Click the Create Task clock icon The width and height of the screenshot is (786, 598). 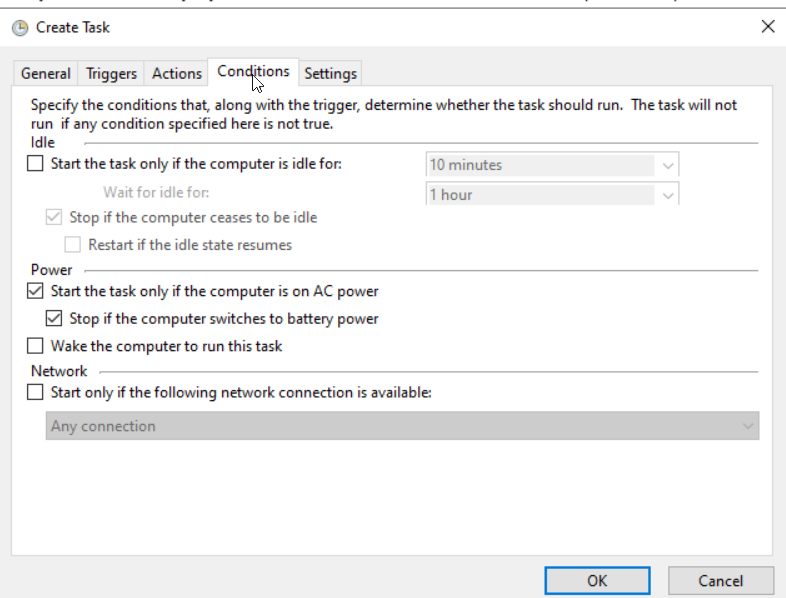pyautogui.click(x=20, y=28)
